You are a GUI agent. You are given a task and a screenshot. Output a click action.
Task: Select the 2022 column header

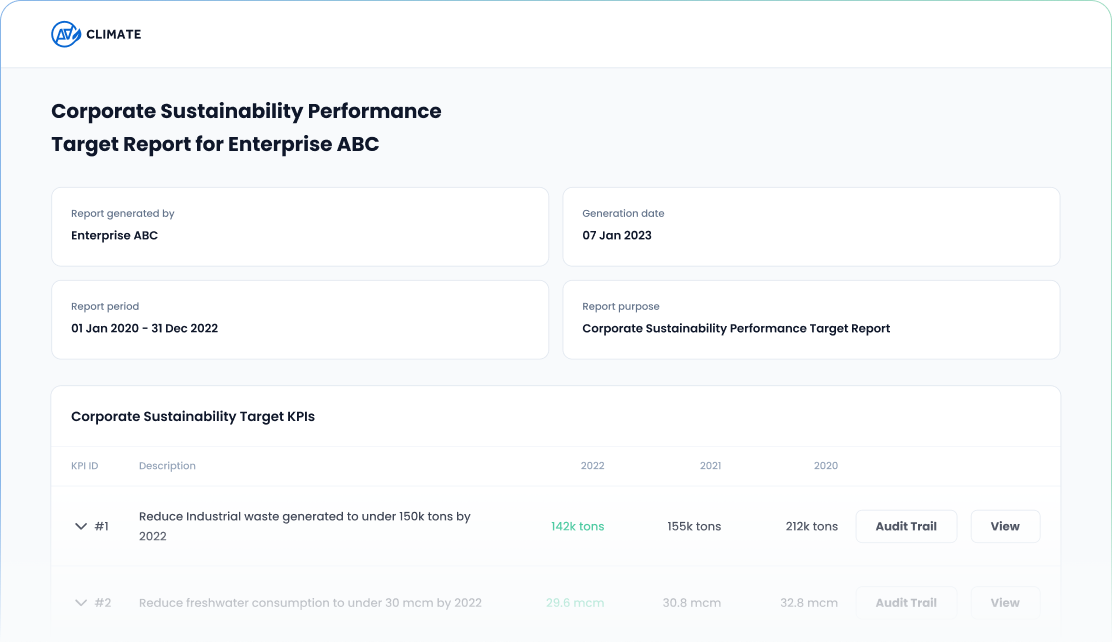click(592, 465)
